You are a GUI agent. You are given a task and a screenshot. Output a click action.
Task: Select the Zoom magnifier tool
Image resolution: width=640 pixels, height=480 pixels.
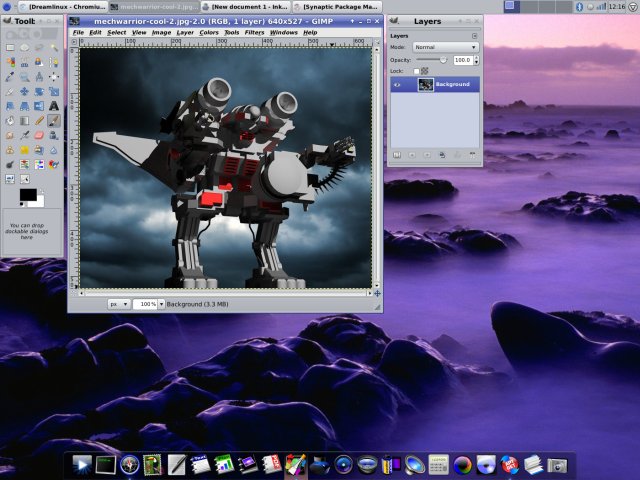point(24,77)
